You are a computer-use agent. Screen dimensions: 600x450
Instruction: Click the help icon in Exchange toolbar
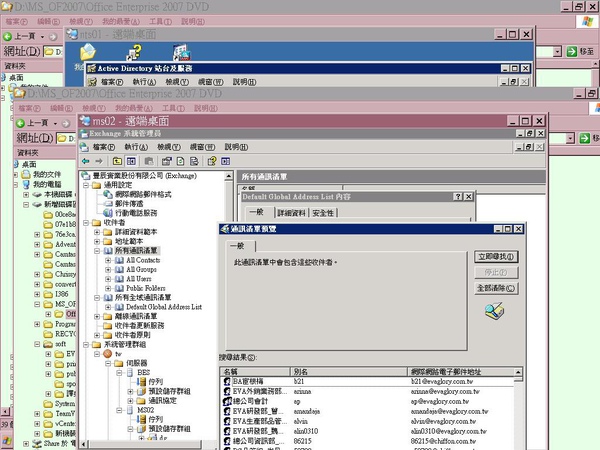[212, 161]
